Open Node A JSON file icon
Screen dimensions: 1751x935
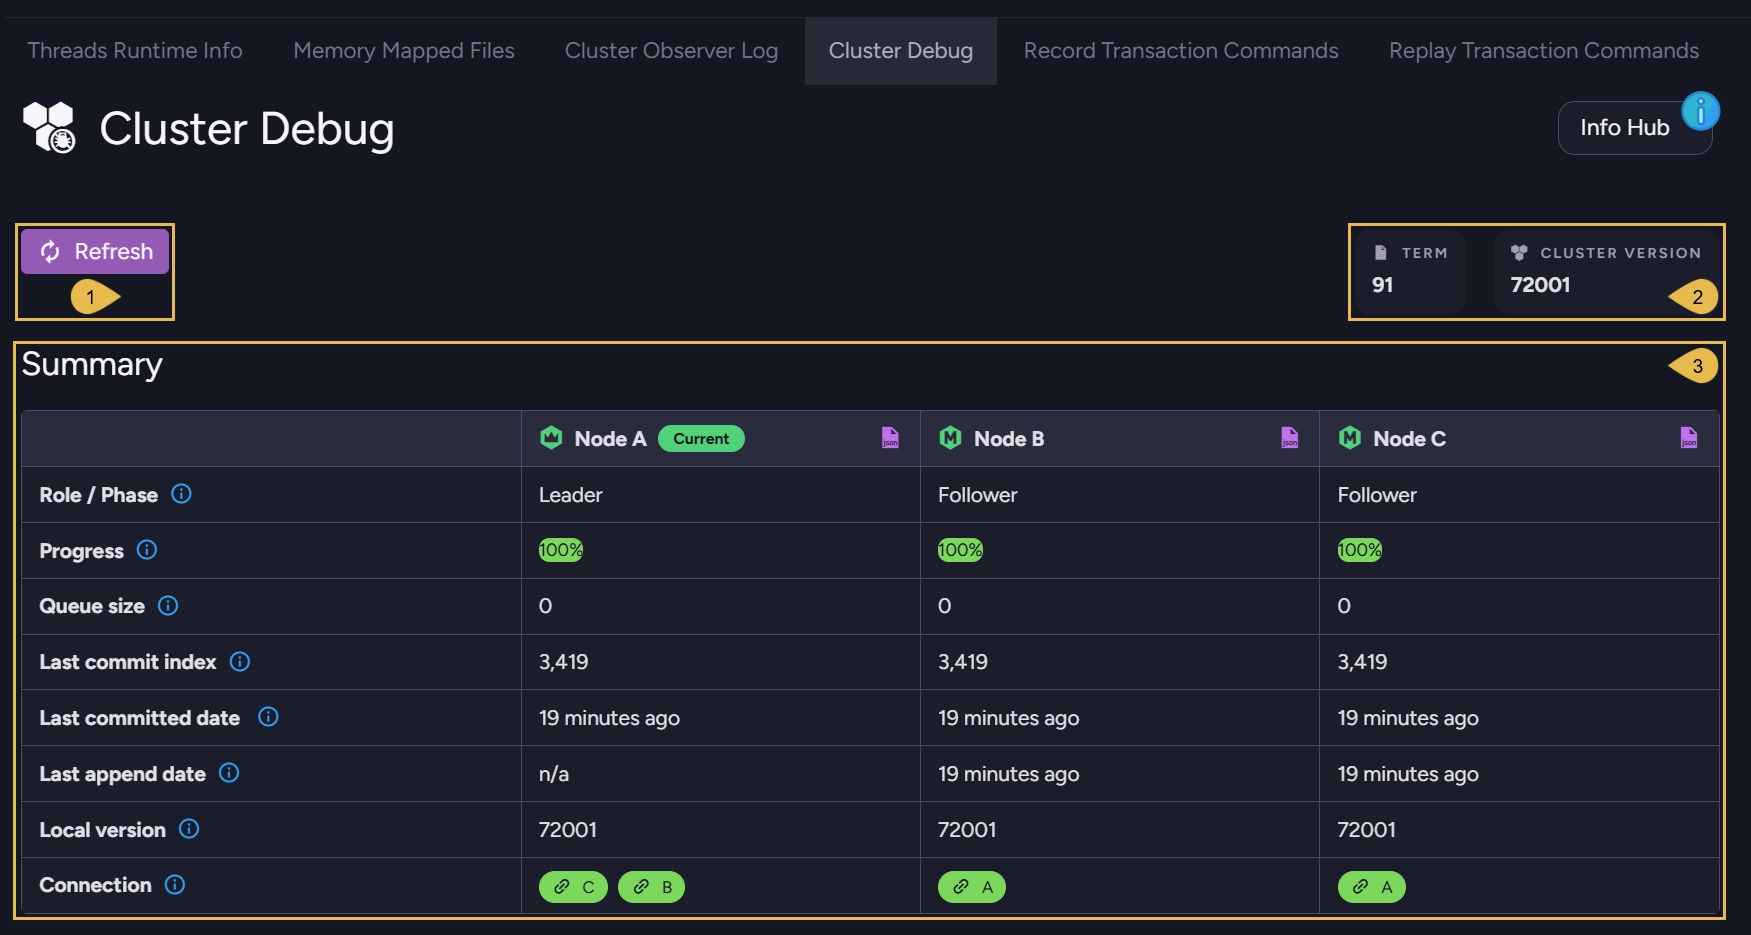click(890, 438)
